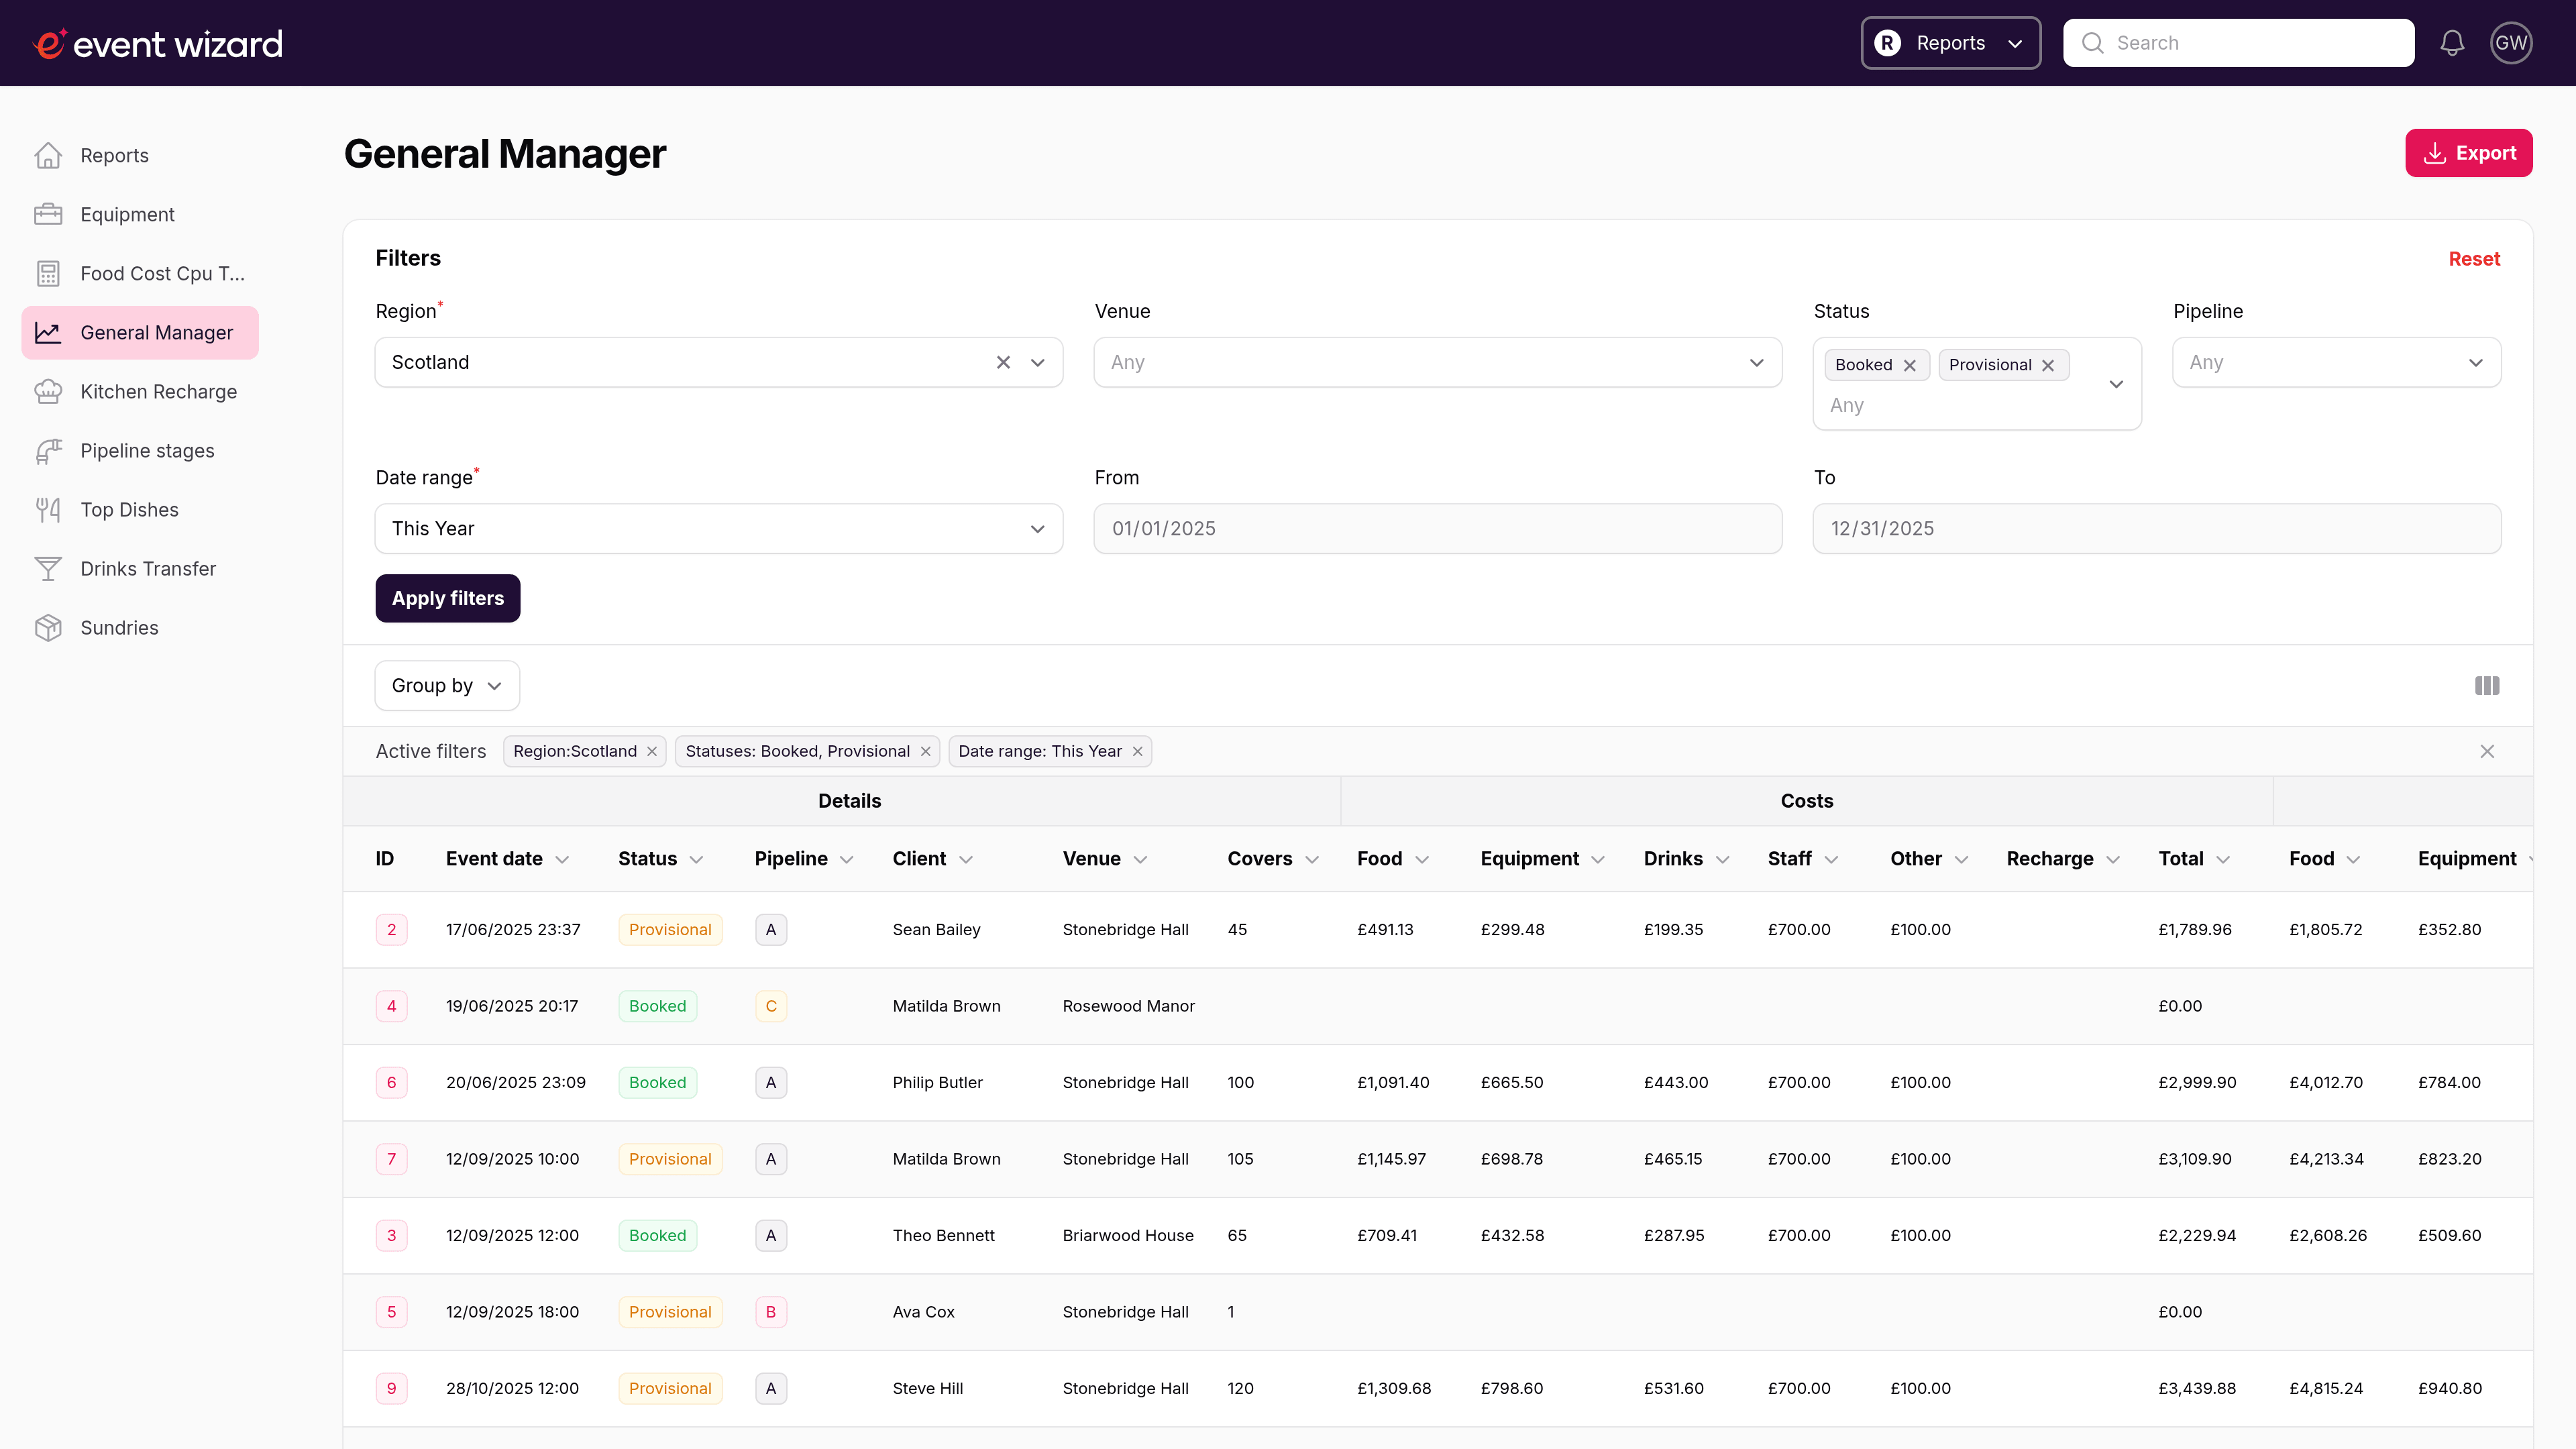
Task: Open the Pipeline stages report
Action: pos(147,450)
